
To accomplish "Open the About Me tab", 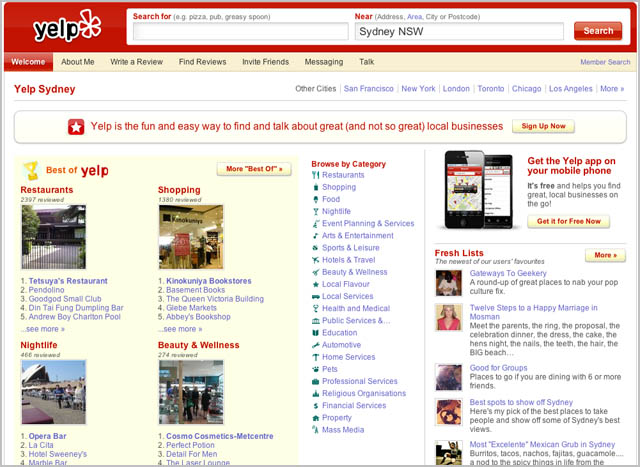I will point(78,62).
